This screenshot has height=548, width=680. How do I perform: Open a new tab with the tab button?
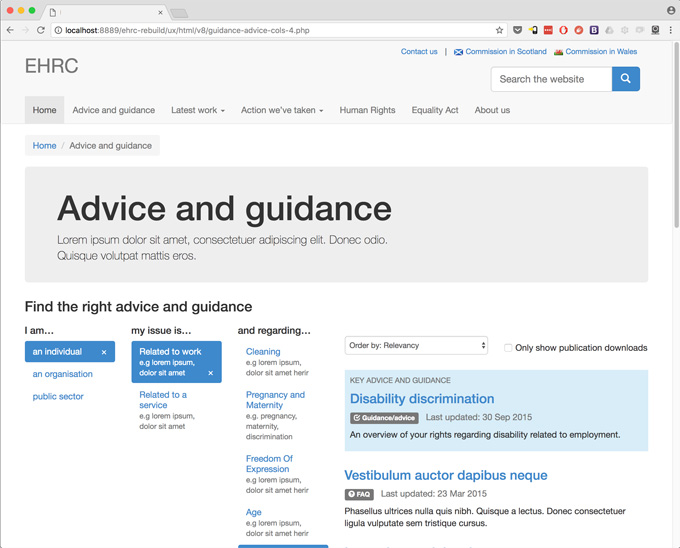[x=179, y=13]
